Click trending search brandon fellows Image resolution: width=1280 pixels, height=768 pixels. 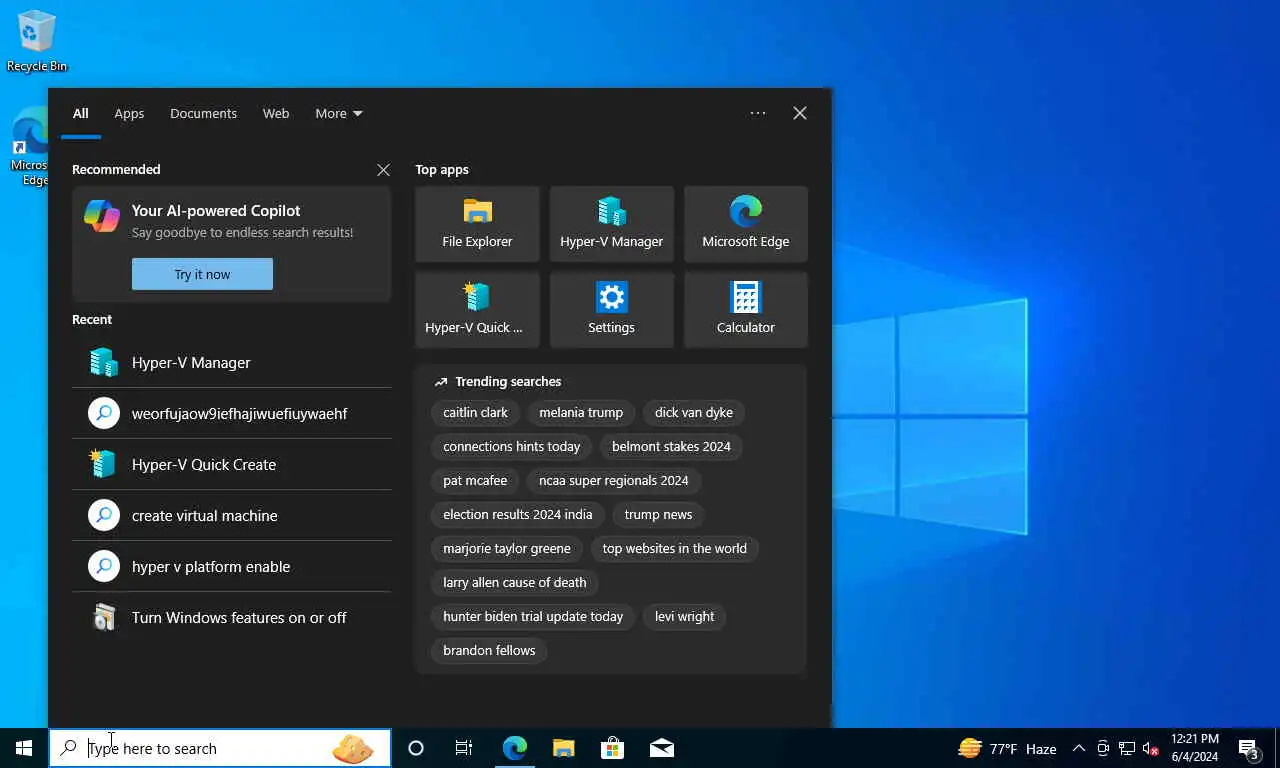point(489,650)
